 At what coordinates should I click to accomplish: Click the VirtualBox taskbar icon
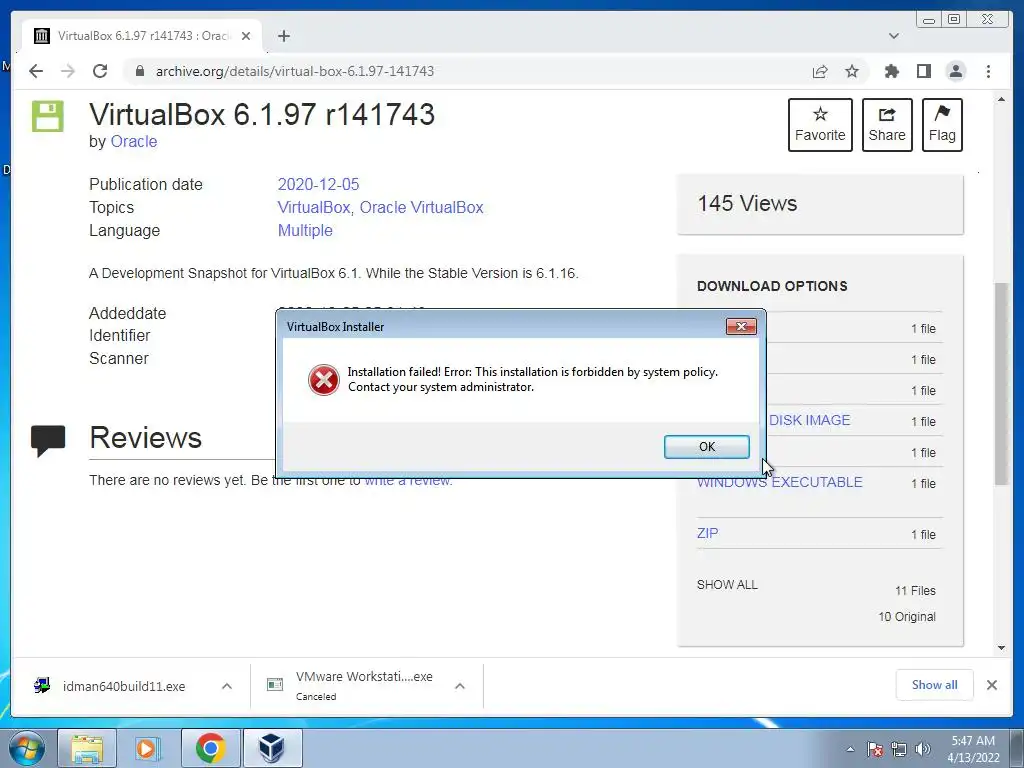272,748
